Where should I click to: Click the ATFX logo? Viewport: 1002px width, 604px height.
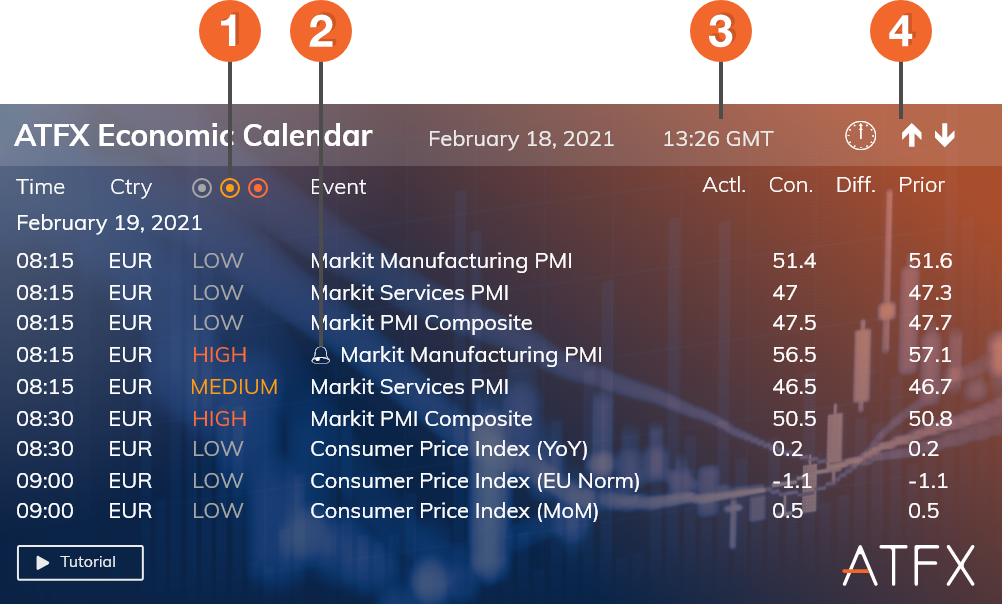(908, 565)
